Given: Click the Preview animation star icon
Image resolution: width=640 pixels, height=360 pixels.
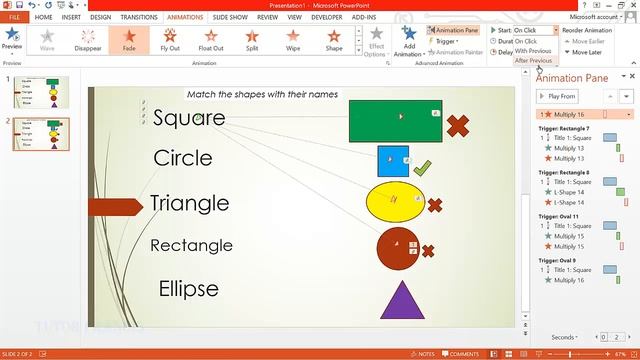Looking at the screenshot, I should [x=12, y=34].
